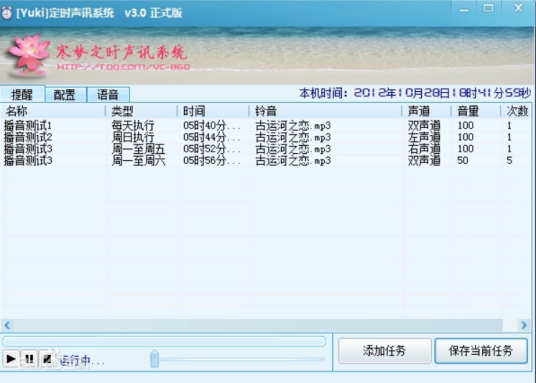The width and height of the screenshot is (536, 383).
Task: Sort by the 次数 column header
Action: point(517,111)
